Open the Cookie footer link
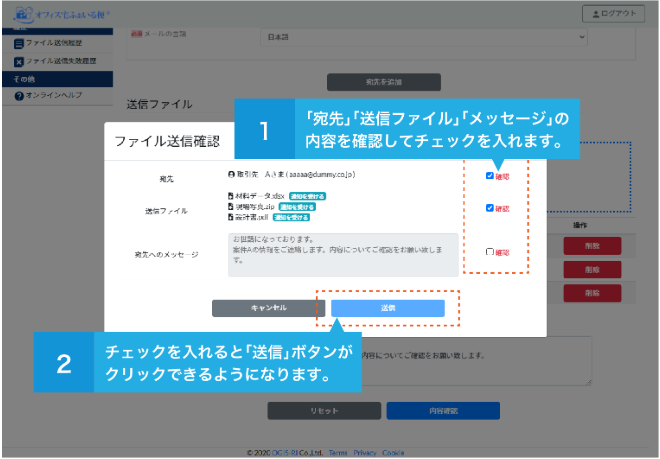The height and width of the screenshot is (459, 660). [393, 453]
